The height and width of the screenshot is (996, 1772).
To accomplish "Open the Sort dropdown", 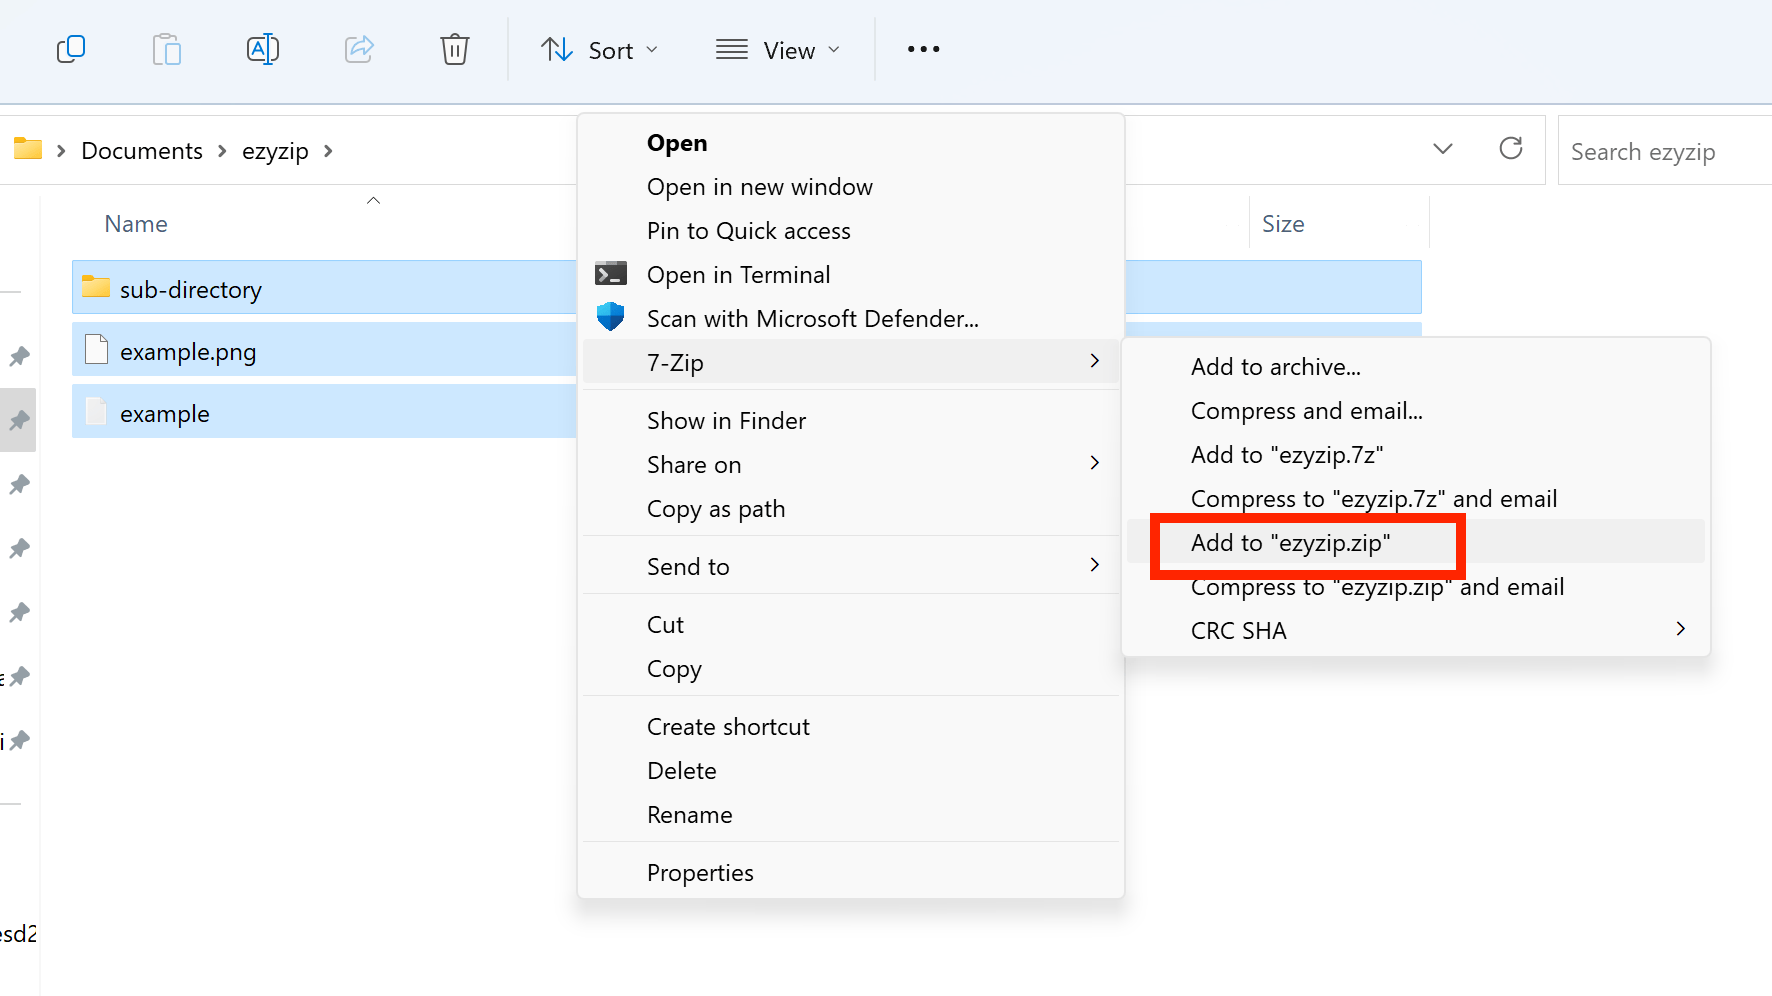I will 599,49.
